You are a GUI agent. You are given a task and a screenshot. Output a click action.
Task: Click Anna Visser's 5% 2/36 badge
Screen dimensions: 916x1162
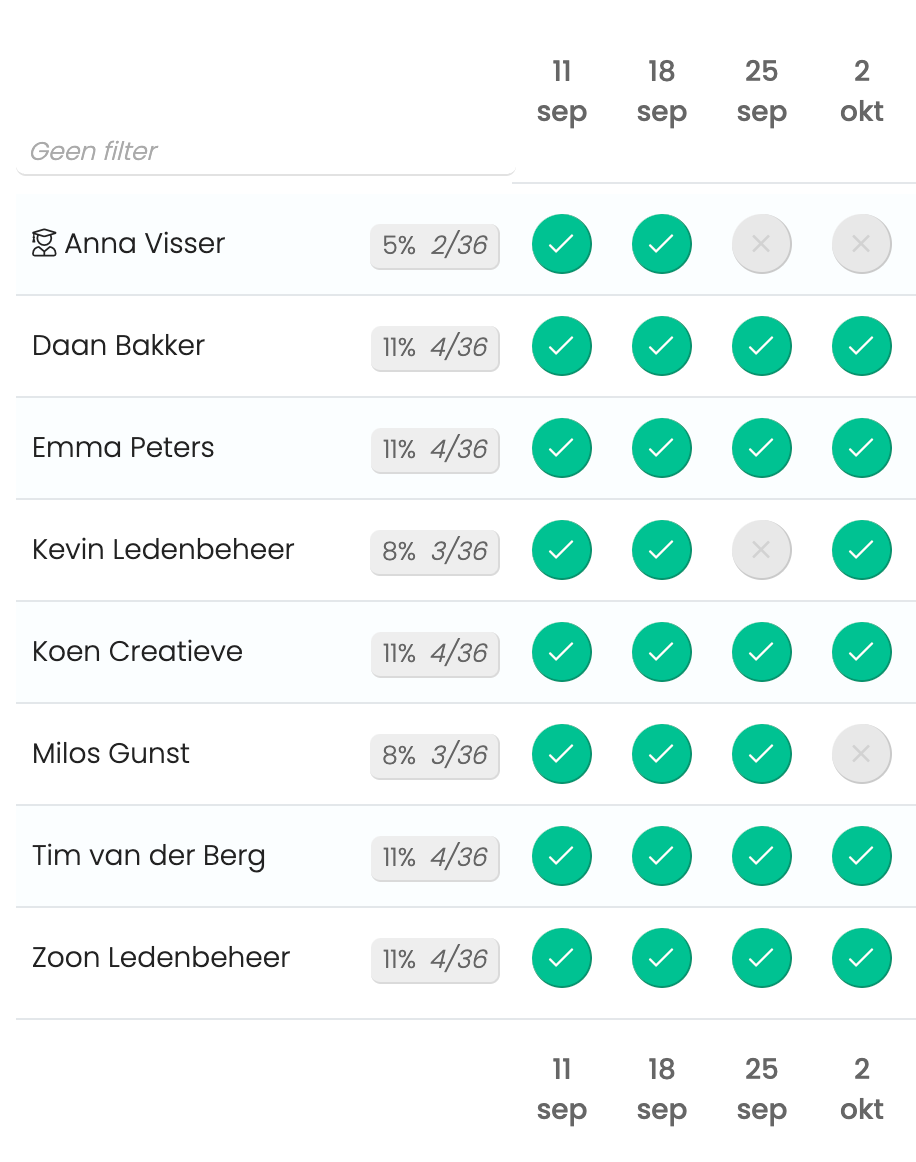coord(435,245)
